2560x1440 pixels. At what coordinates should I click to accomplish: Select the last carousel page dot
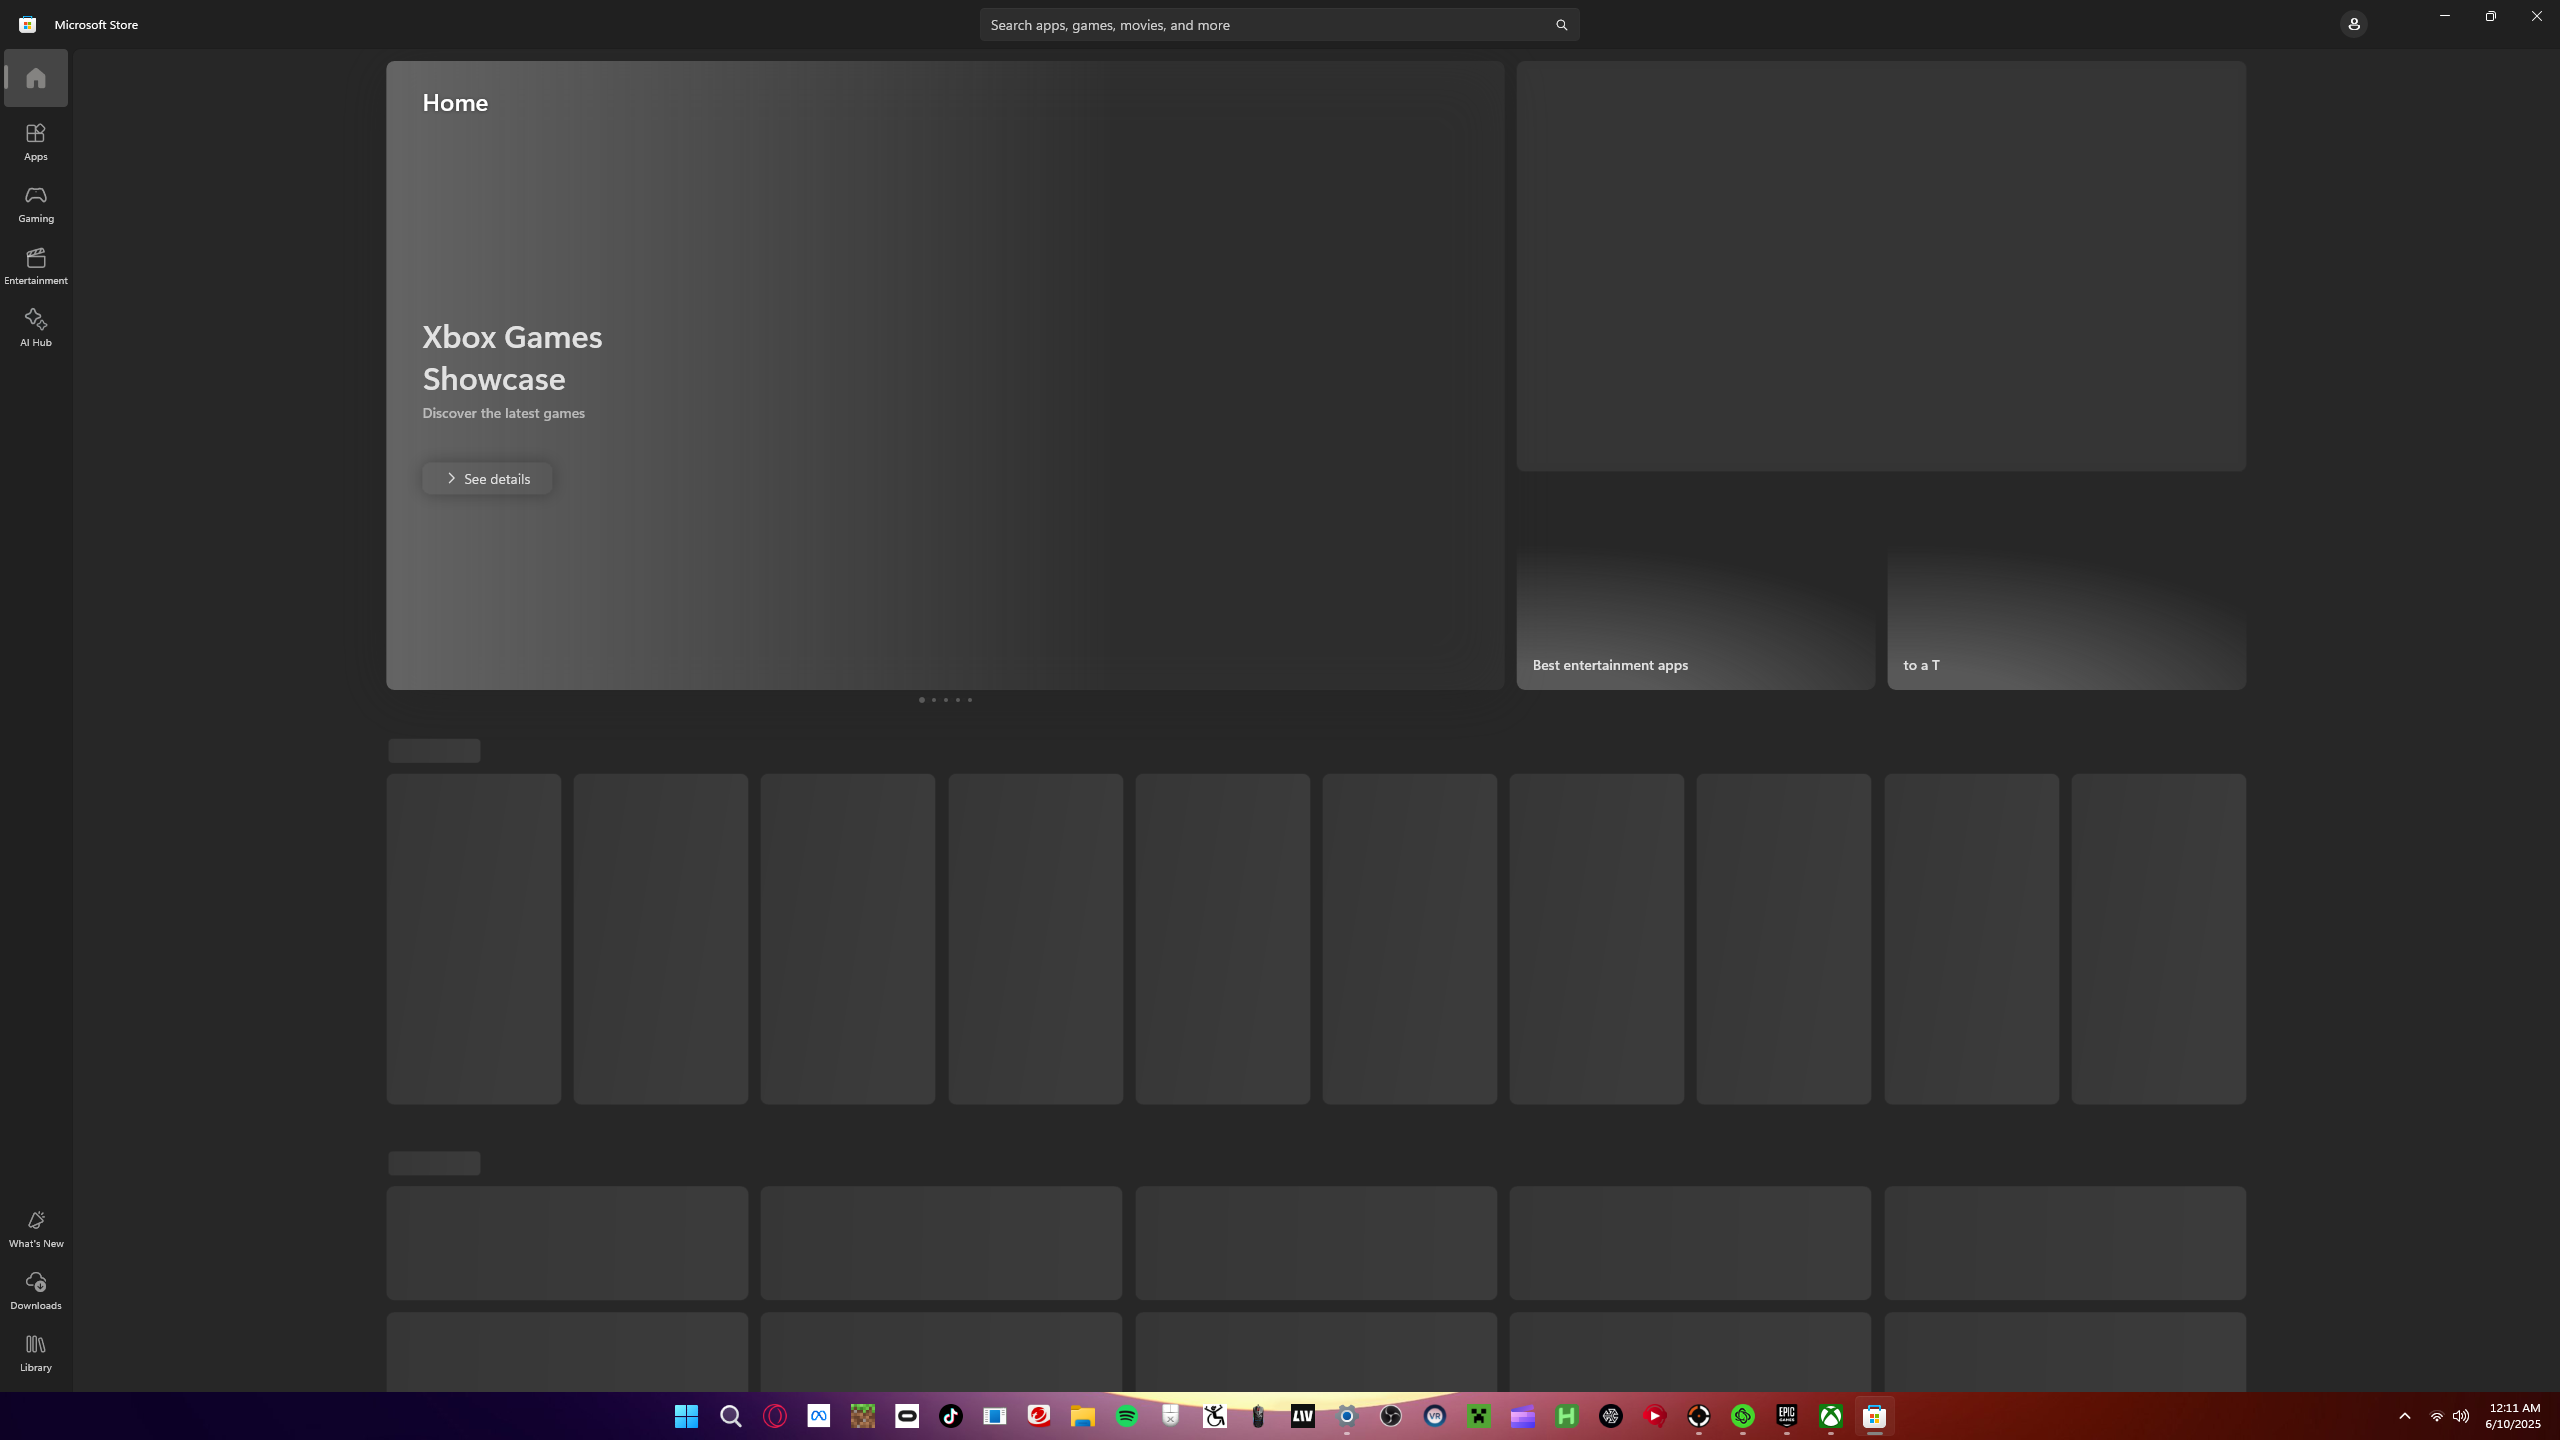(x=969, y=700)
